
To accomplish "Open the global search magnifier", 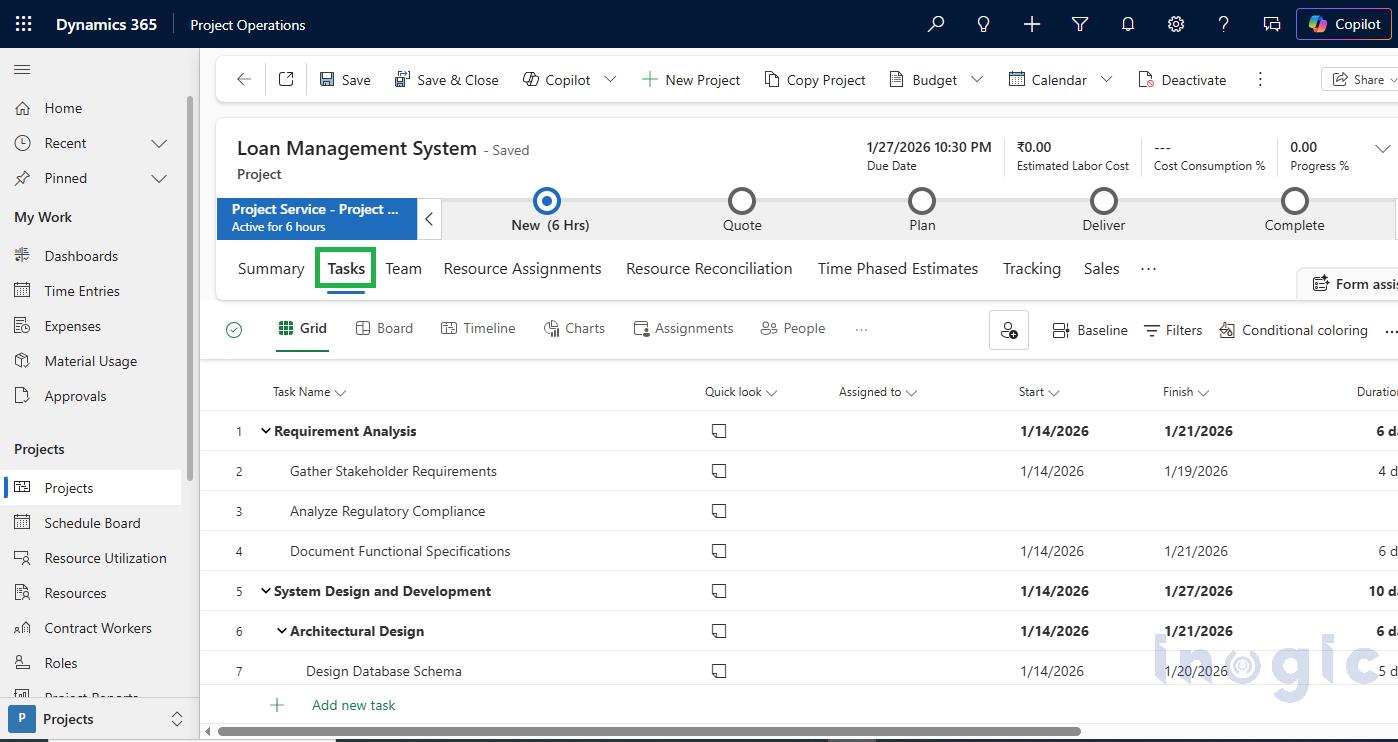I will [x=935, y=23].
